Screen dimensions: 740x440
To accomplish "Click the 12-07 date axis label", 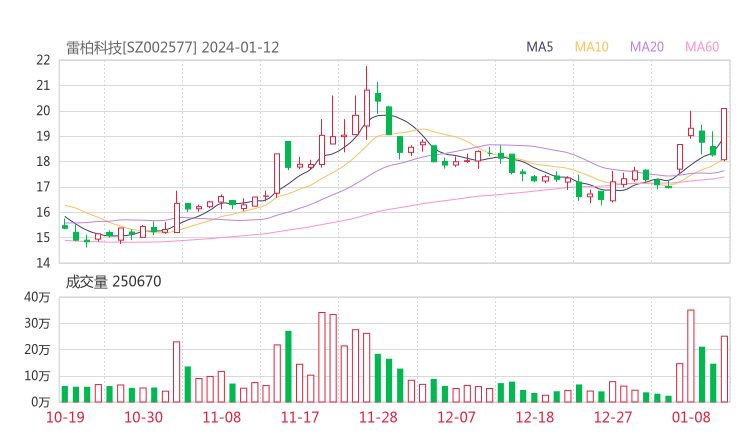I will 456,417.
